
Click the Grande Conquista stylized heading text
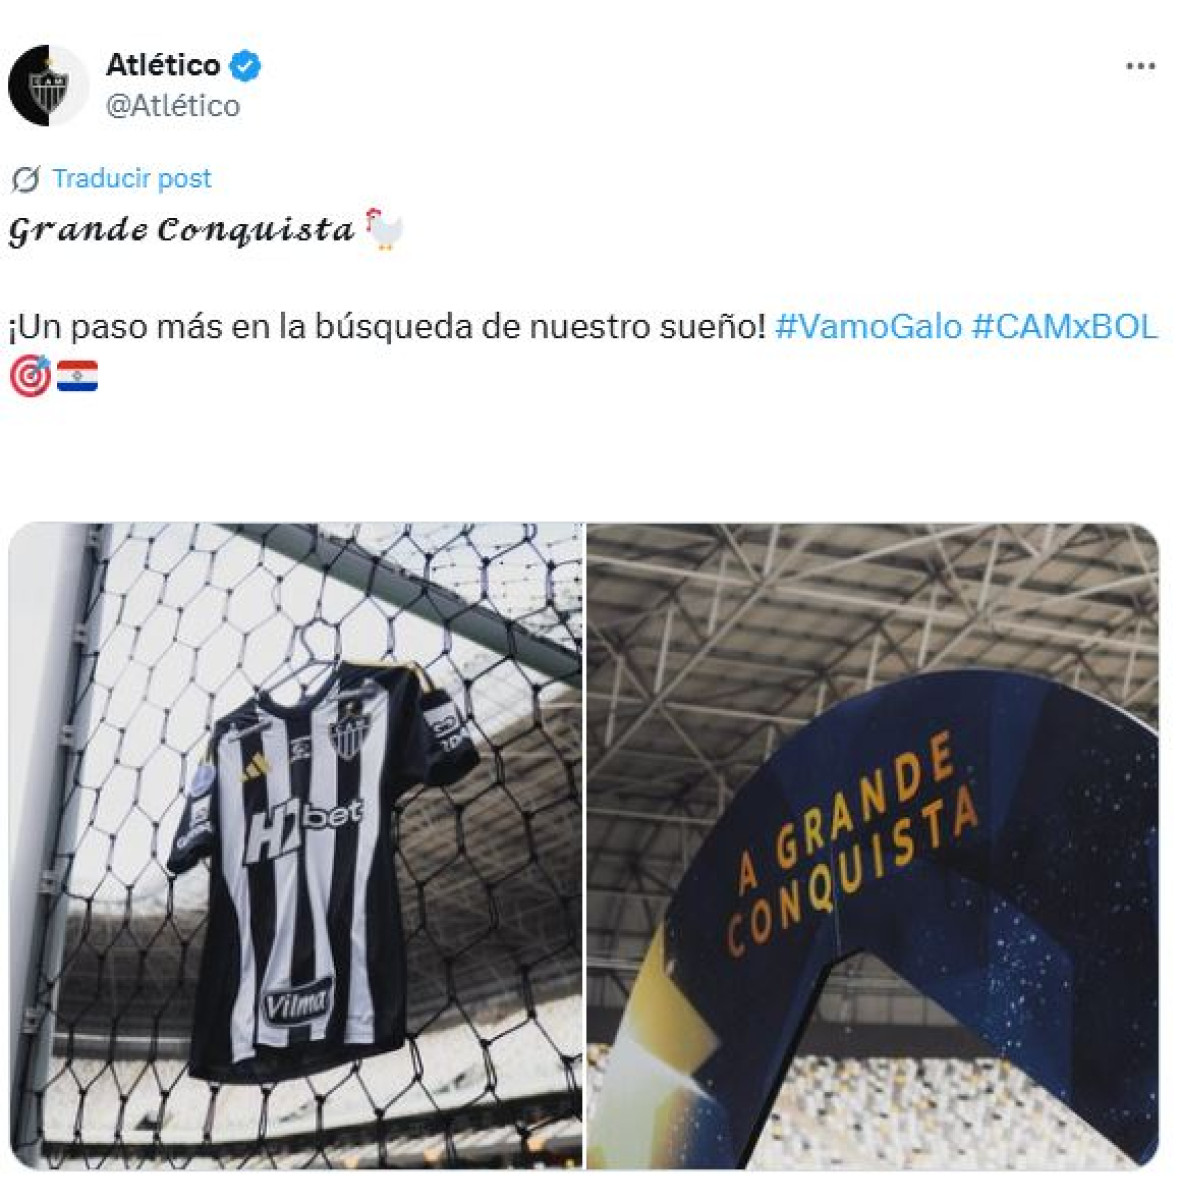coord(181,230)
